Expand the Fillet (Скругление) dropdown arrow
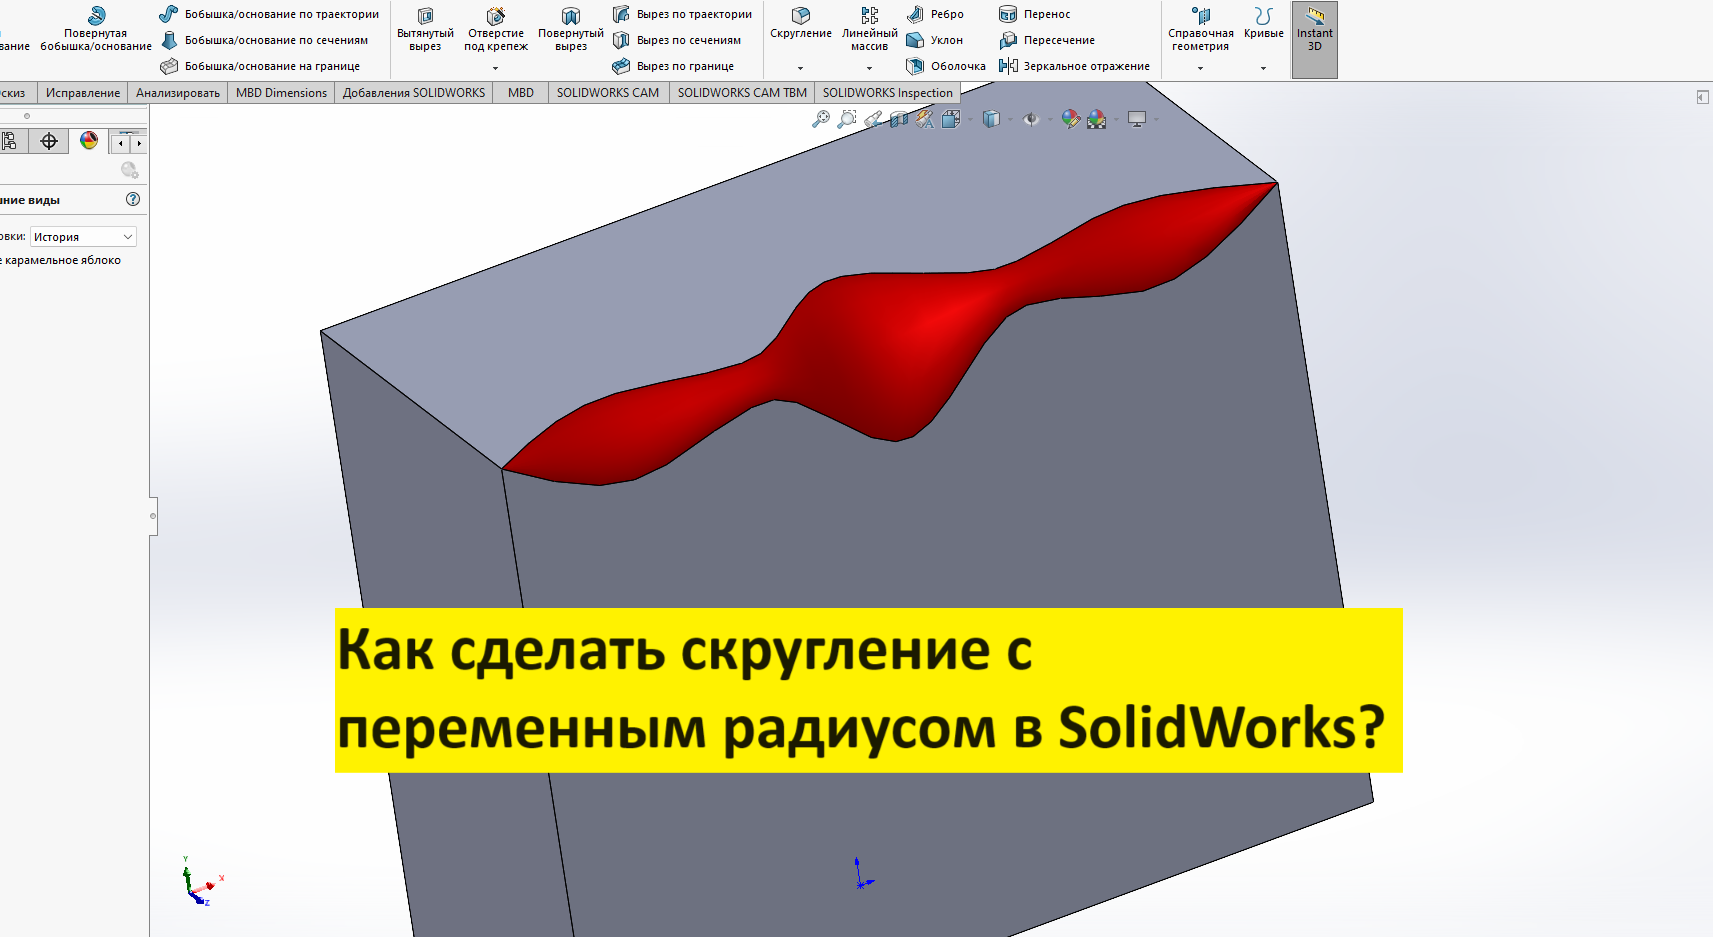The width and height of the screenshot is (1713, 937). [x=800, y=68]
